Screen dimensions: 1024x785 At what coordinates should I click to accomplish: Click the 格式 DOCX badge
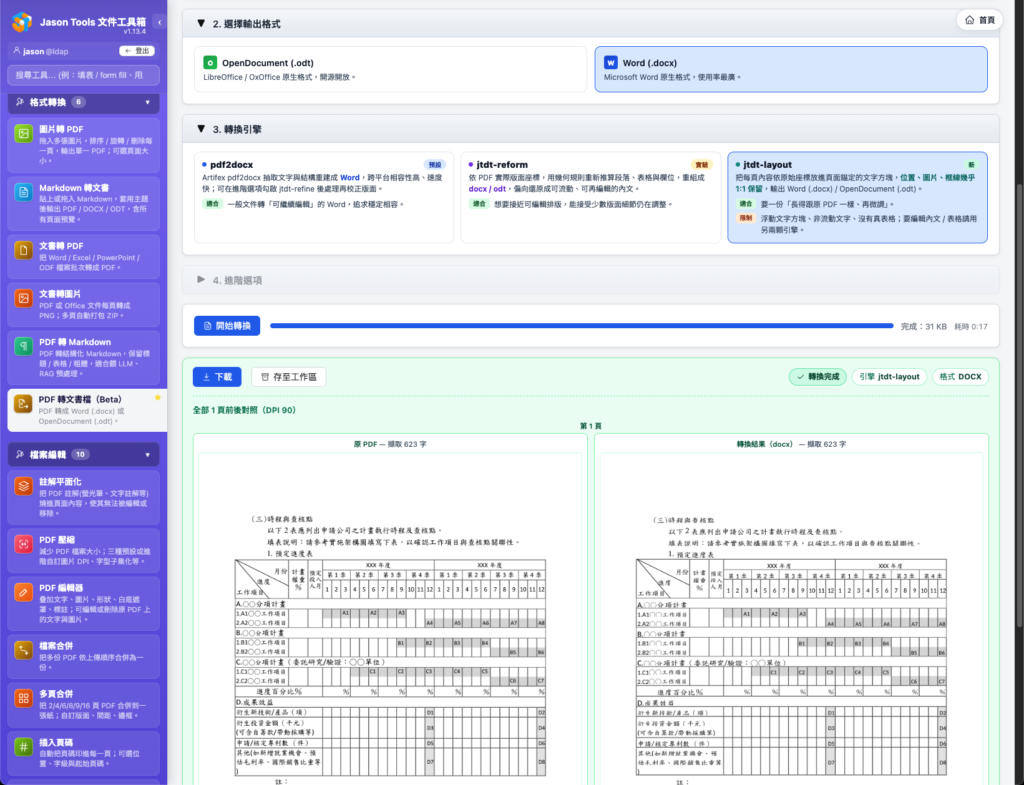(960, 377)
